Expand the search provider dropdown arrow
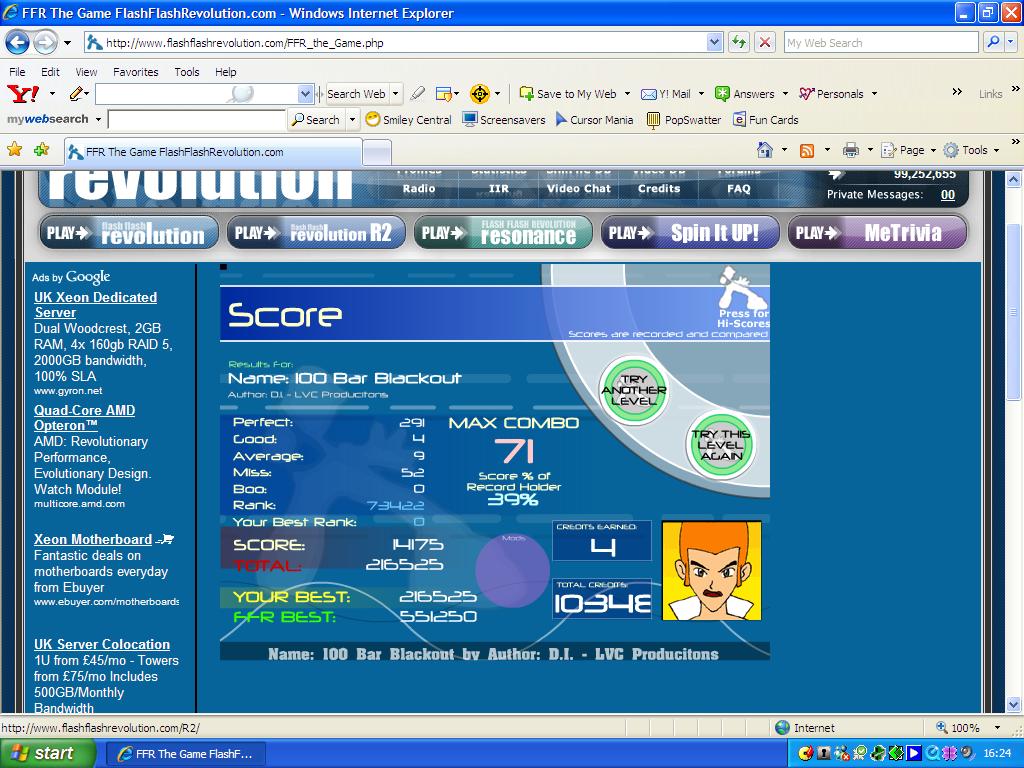Image resolution: width=1024 pixels, height=768 pixels. pos(1011,42)
